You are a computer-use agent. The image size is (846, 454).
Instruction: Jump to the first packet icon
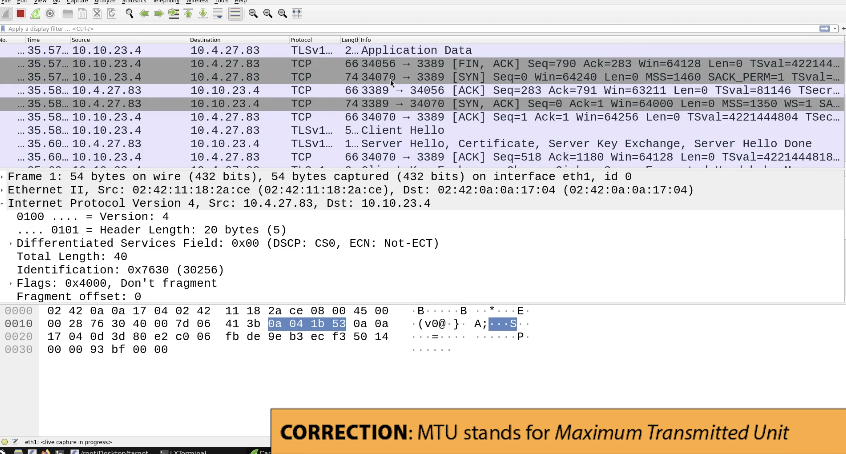(190, 14)
